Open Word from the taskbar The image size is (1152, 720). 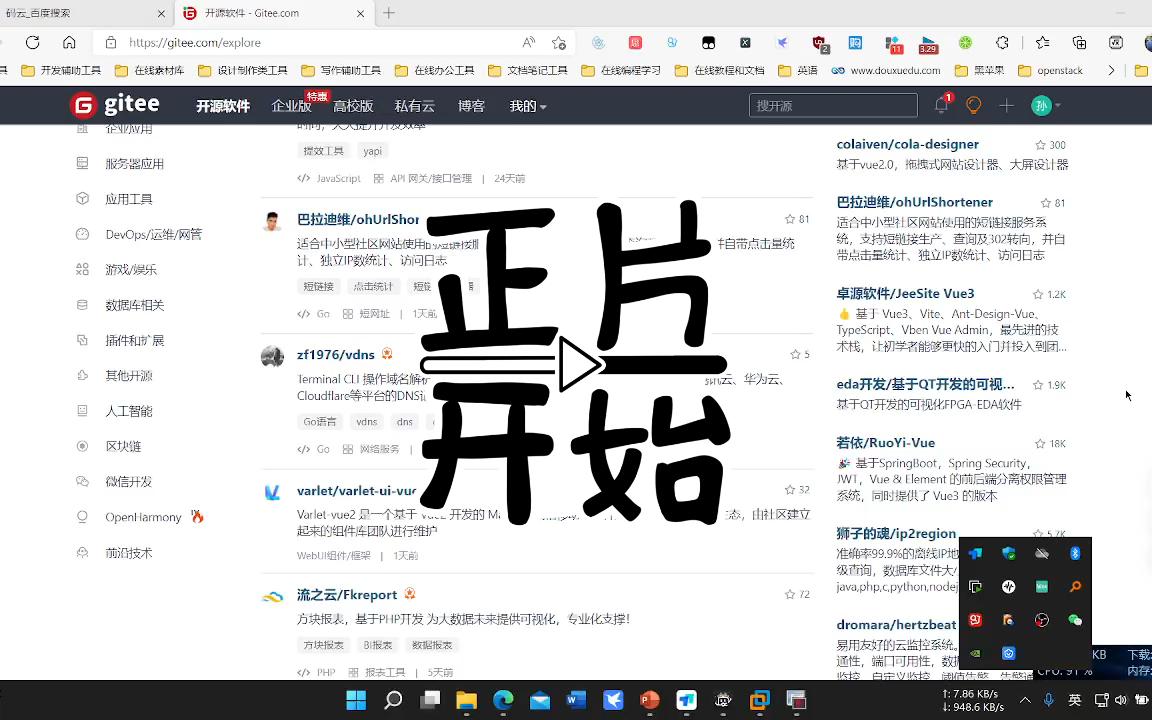tap(577, 699)
